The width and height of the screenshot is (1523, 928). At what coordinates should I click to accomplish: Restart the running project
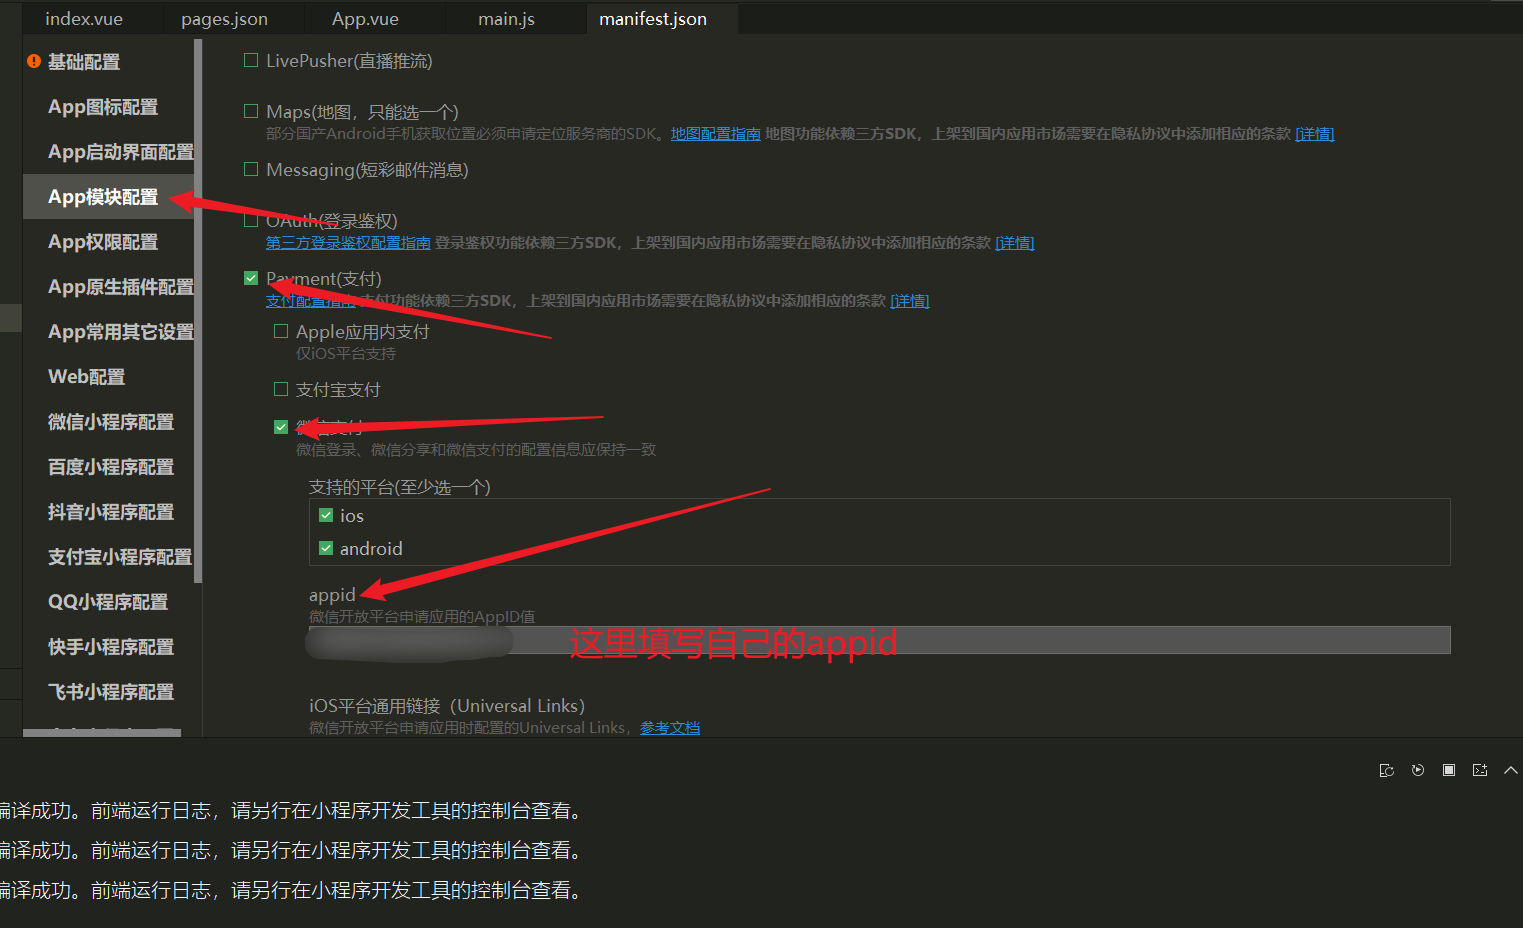1417,770
